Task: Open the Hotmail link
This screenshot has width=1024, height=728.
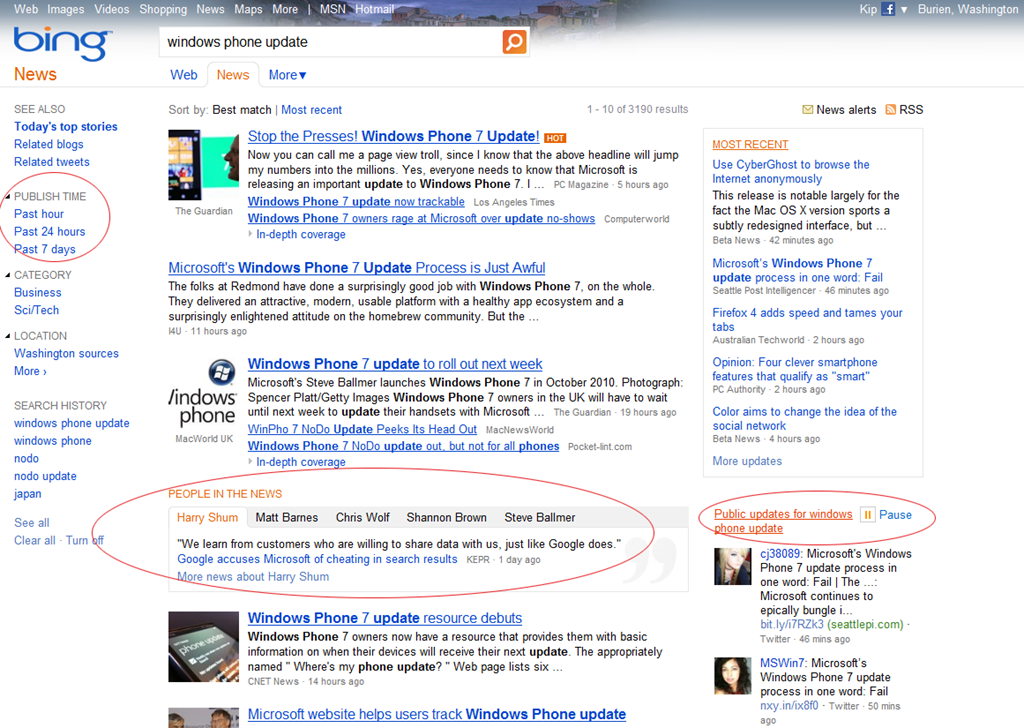Action: click(x=374, y=9)
